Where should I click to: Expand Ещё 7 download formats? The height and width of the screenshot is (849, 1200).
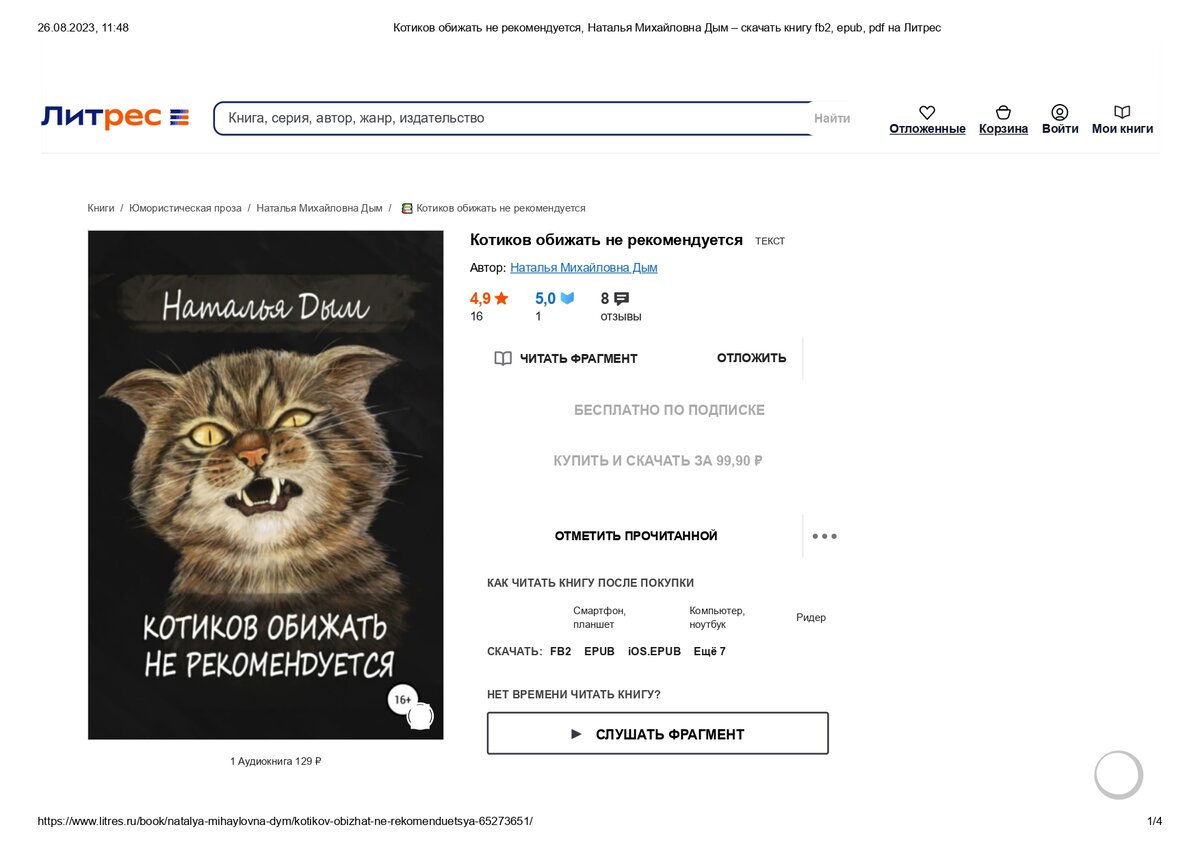pyautogui.click(x=710, y=652)
